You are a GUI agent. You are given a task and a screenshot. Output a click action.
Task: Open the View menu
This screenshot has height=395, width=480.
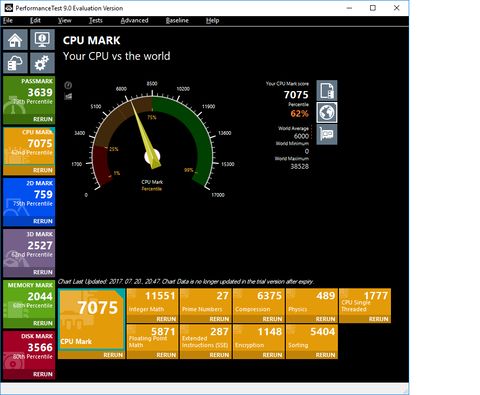click(64, 21)
